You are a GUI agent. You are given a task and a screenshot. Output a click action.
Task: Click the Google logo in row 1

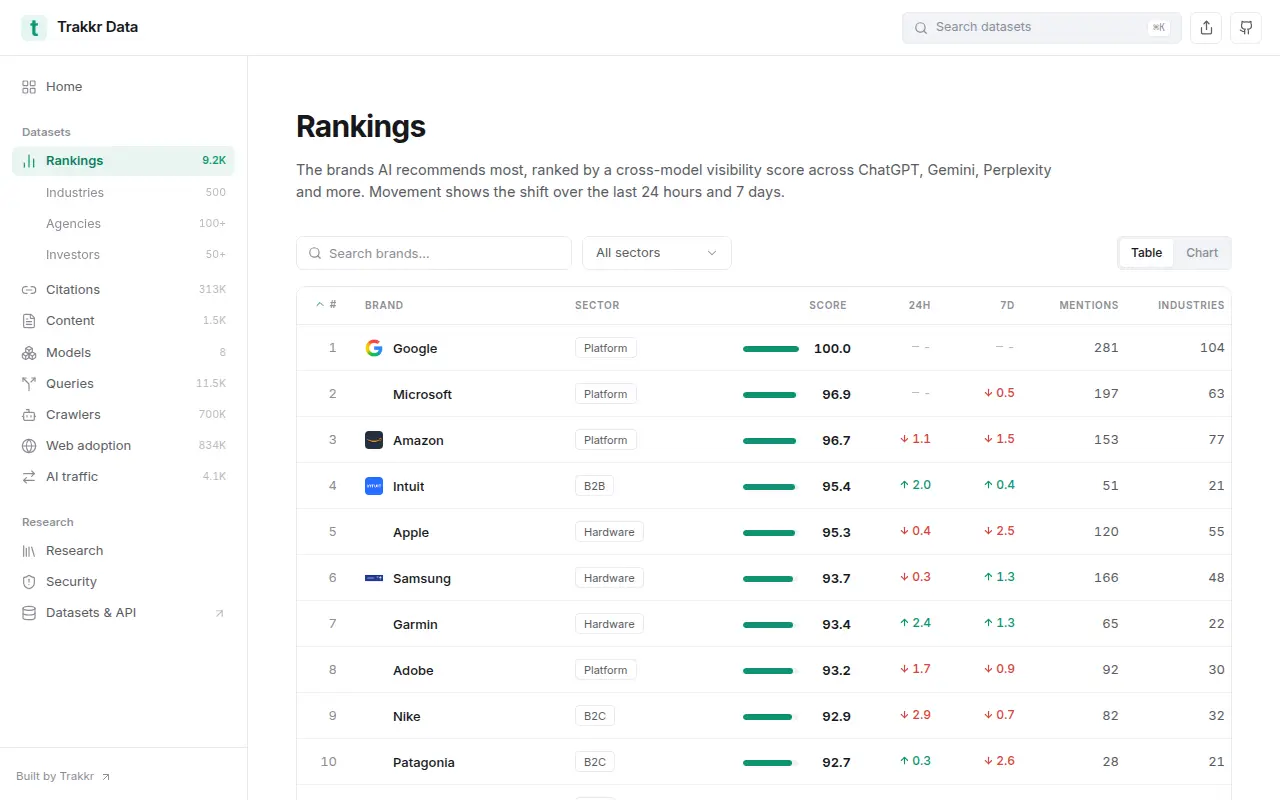(374, 348)
